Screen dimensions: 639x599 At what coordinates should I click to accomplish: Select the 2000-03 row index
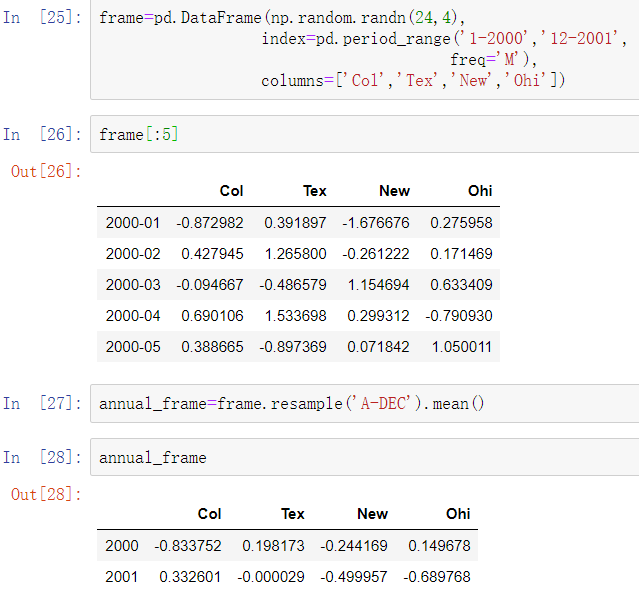click(x=133, y=285)
